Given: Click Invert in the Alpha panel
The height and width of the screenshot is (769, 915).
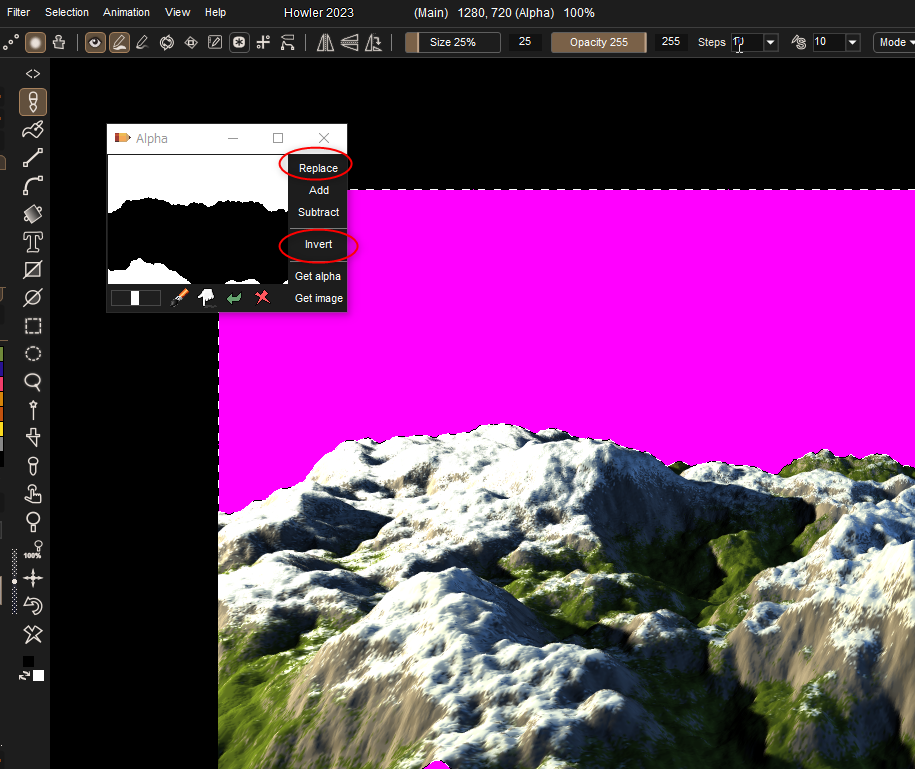Looking at the screenshot, I should click(318, 244).
